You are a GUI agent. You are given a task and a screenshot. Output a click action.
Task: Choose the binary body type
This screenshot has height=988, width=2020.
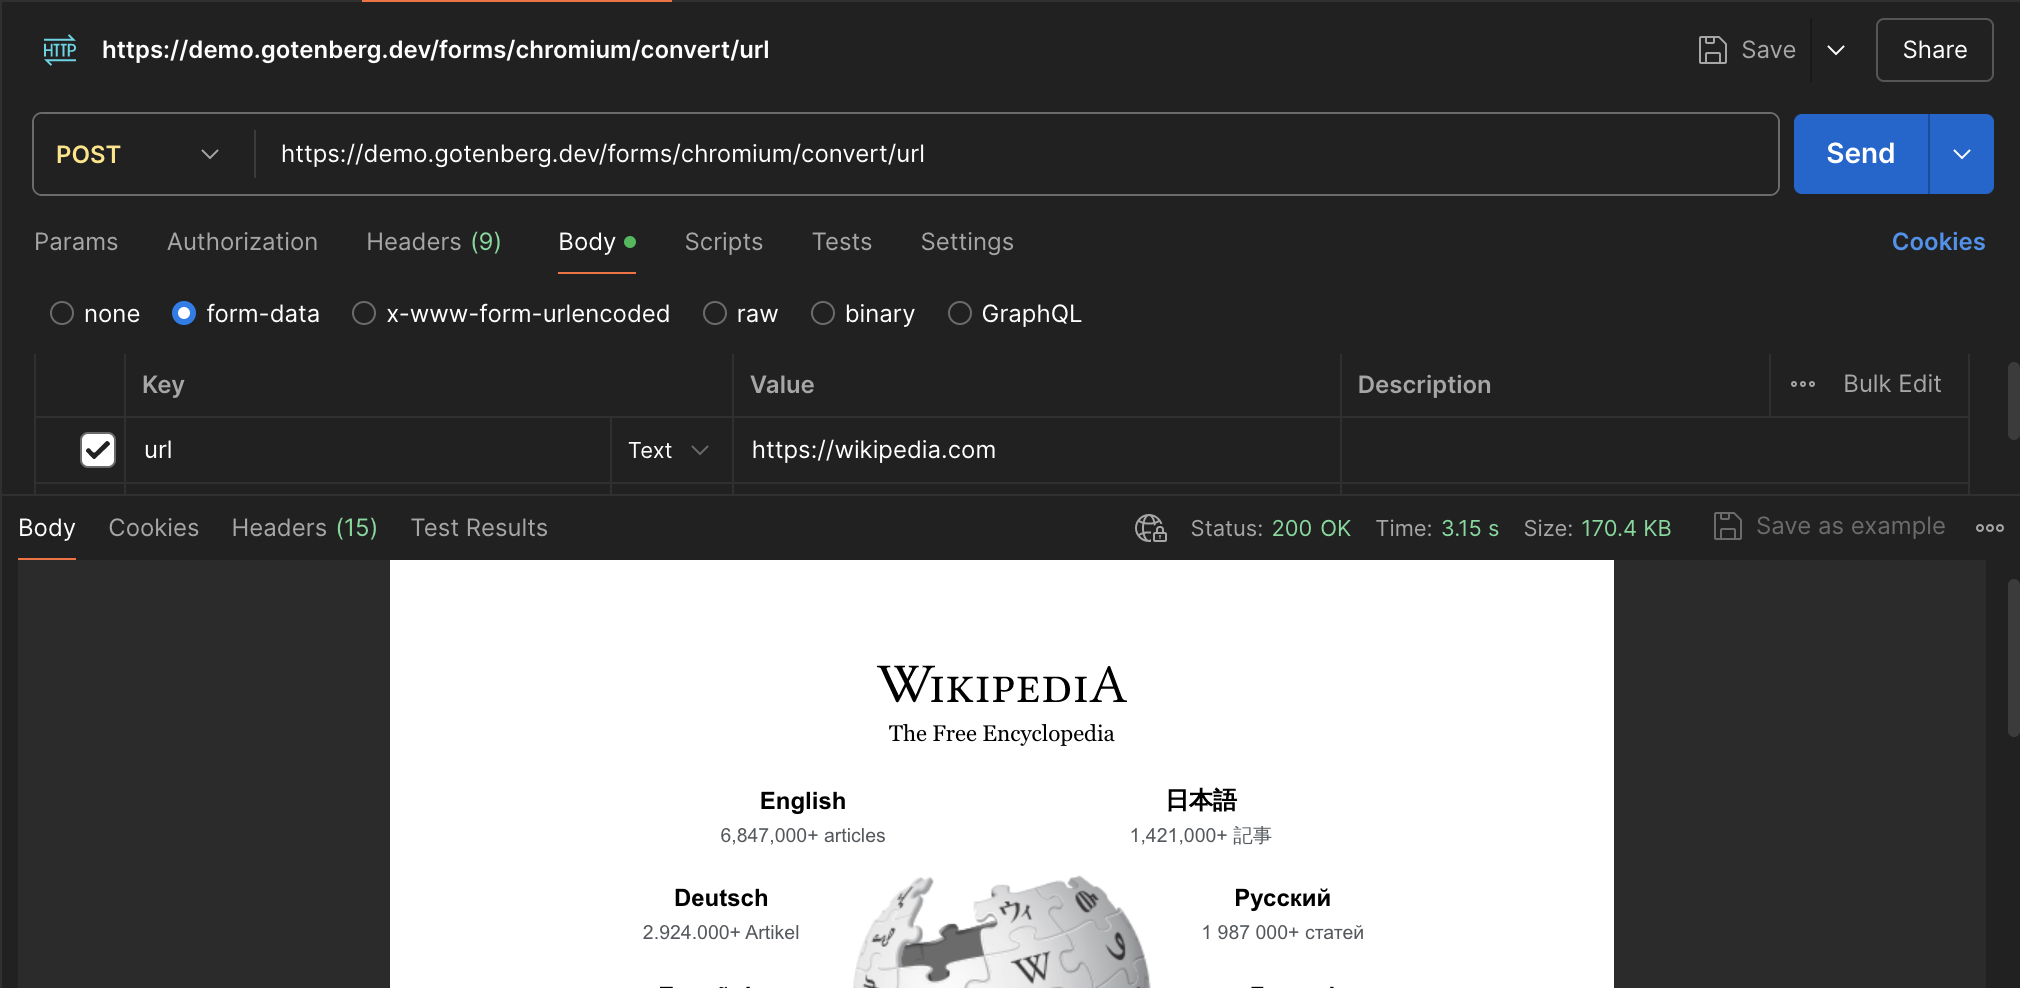coord(823,314)
